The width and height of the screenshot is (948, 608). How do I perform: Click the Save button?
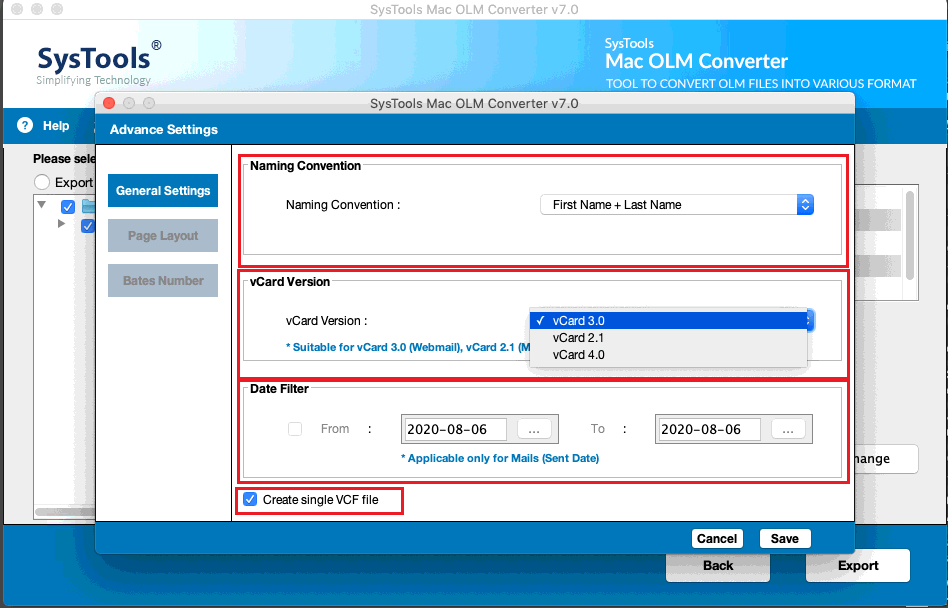point(785,538)
